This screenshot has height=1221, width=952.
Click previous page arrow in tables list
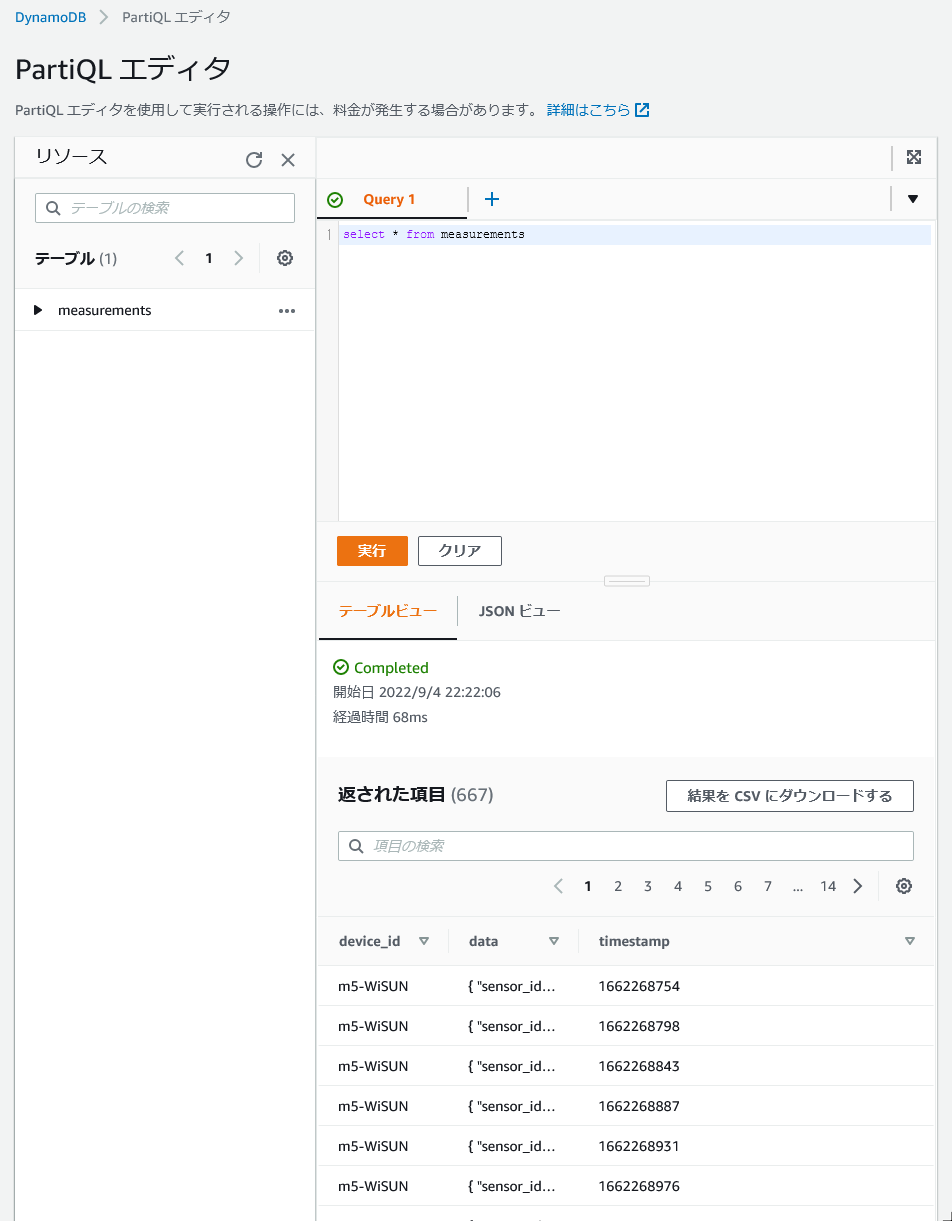(179, 258)
